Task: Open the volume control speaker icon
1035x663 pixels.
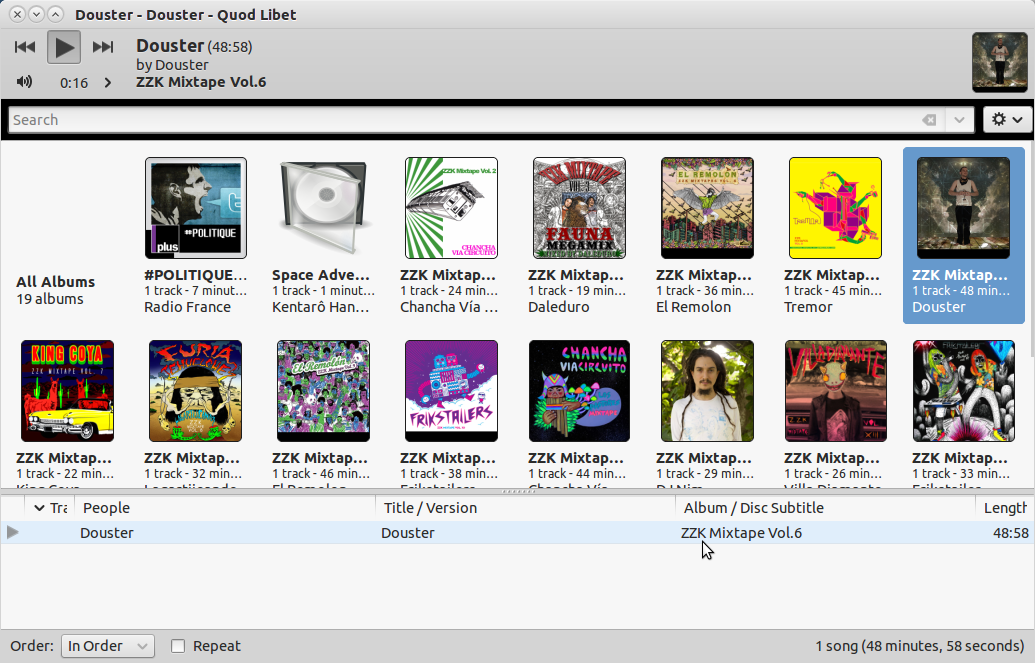Action: 24,82
